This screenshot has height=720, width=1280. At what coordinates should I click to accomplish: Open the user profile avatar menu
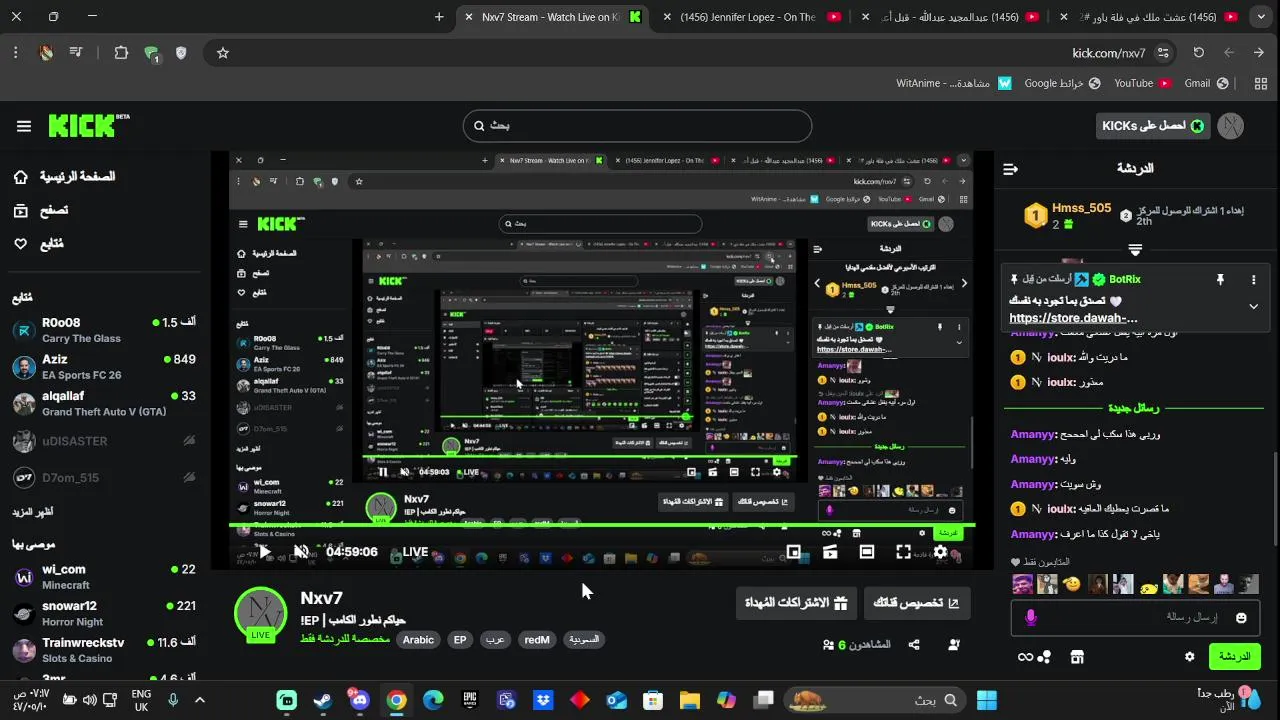click(x=1232, y=126)
